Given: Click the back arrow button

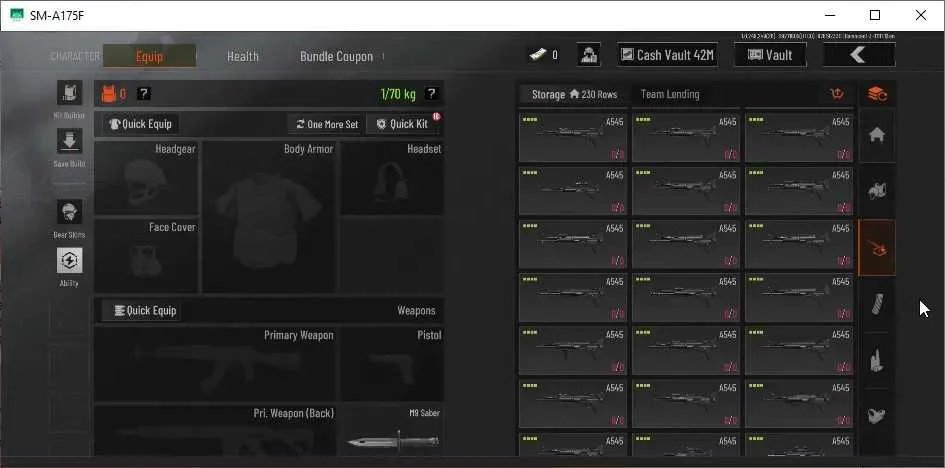Looking at the screenshot, I should point(859,55).
